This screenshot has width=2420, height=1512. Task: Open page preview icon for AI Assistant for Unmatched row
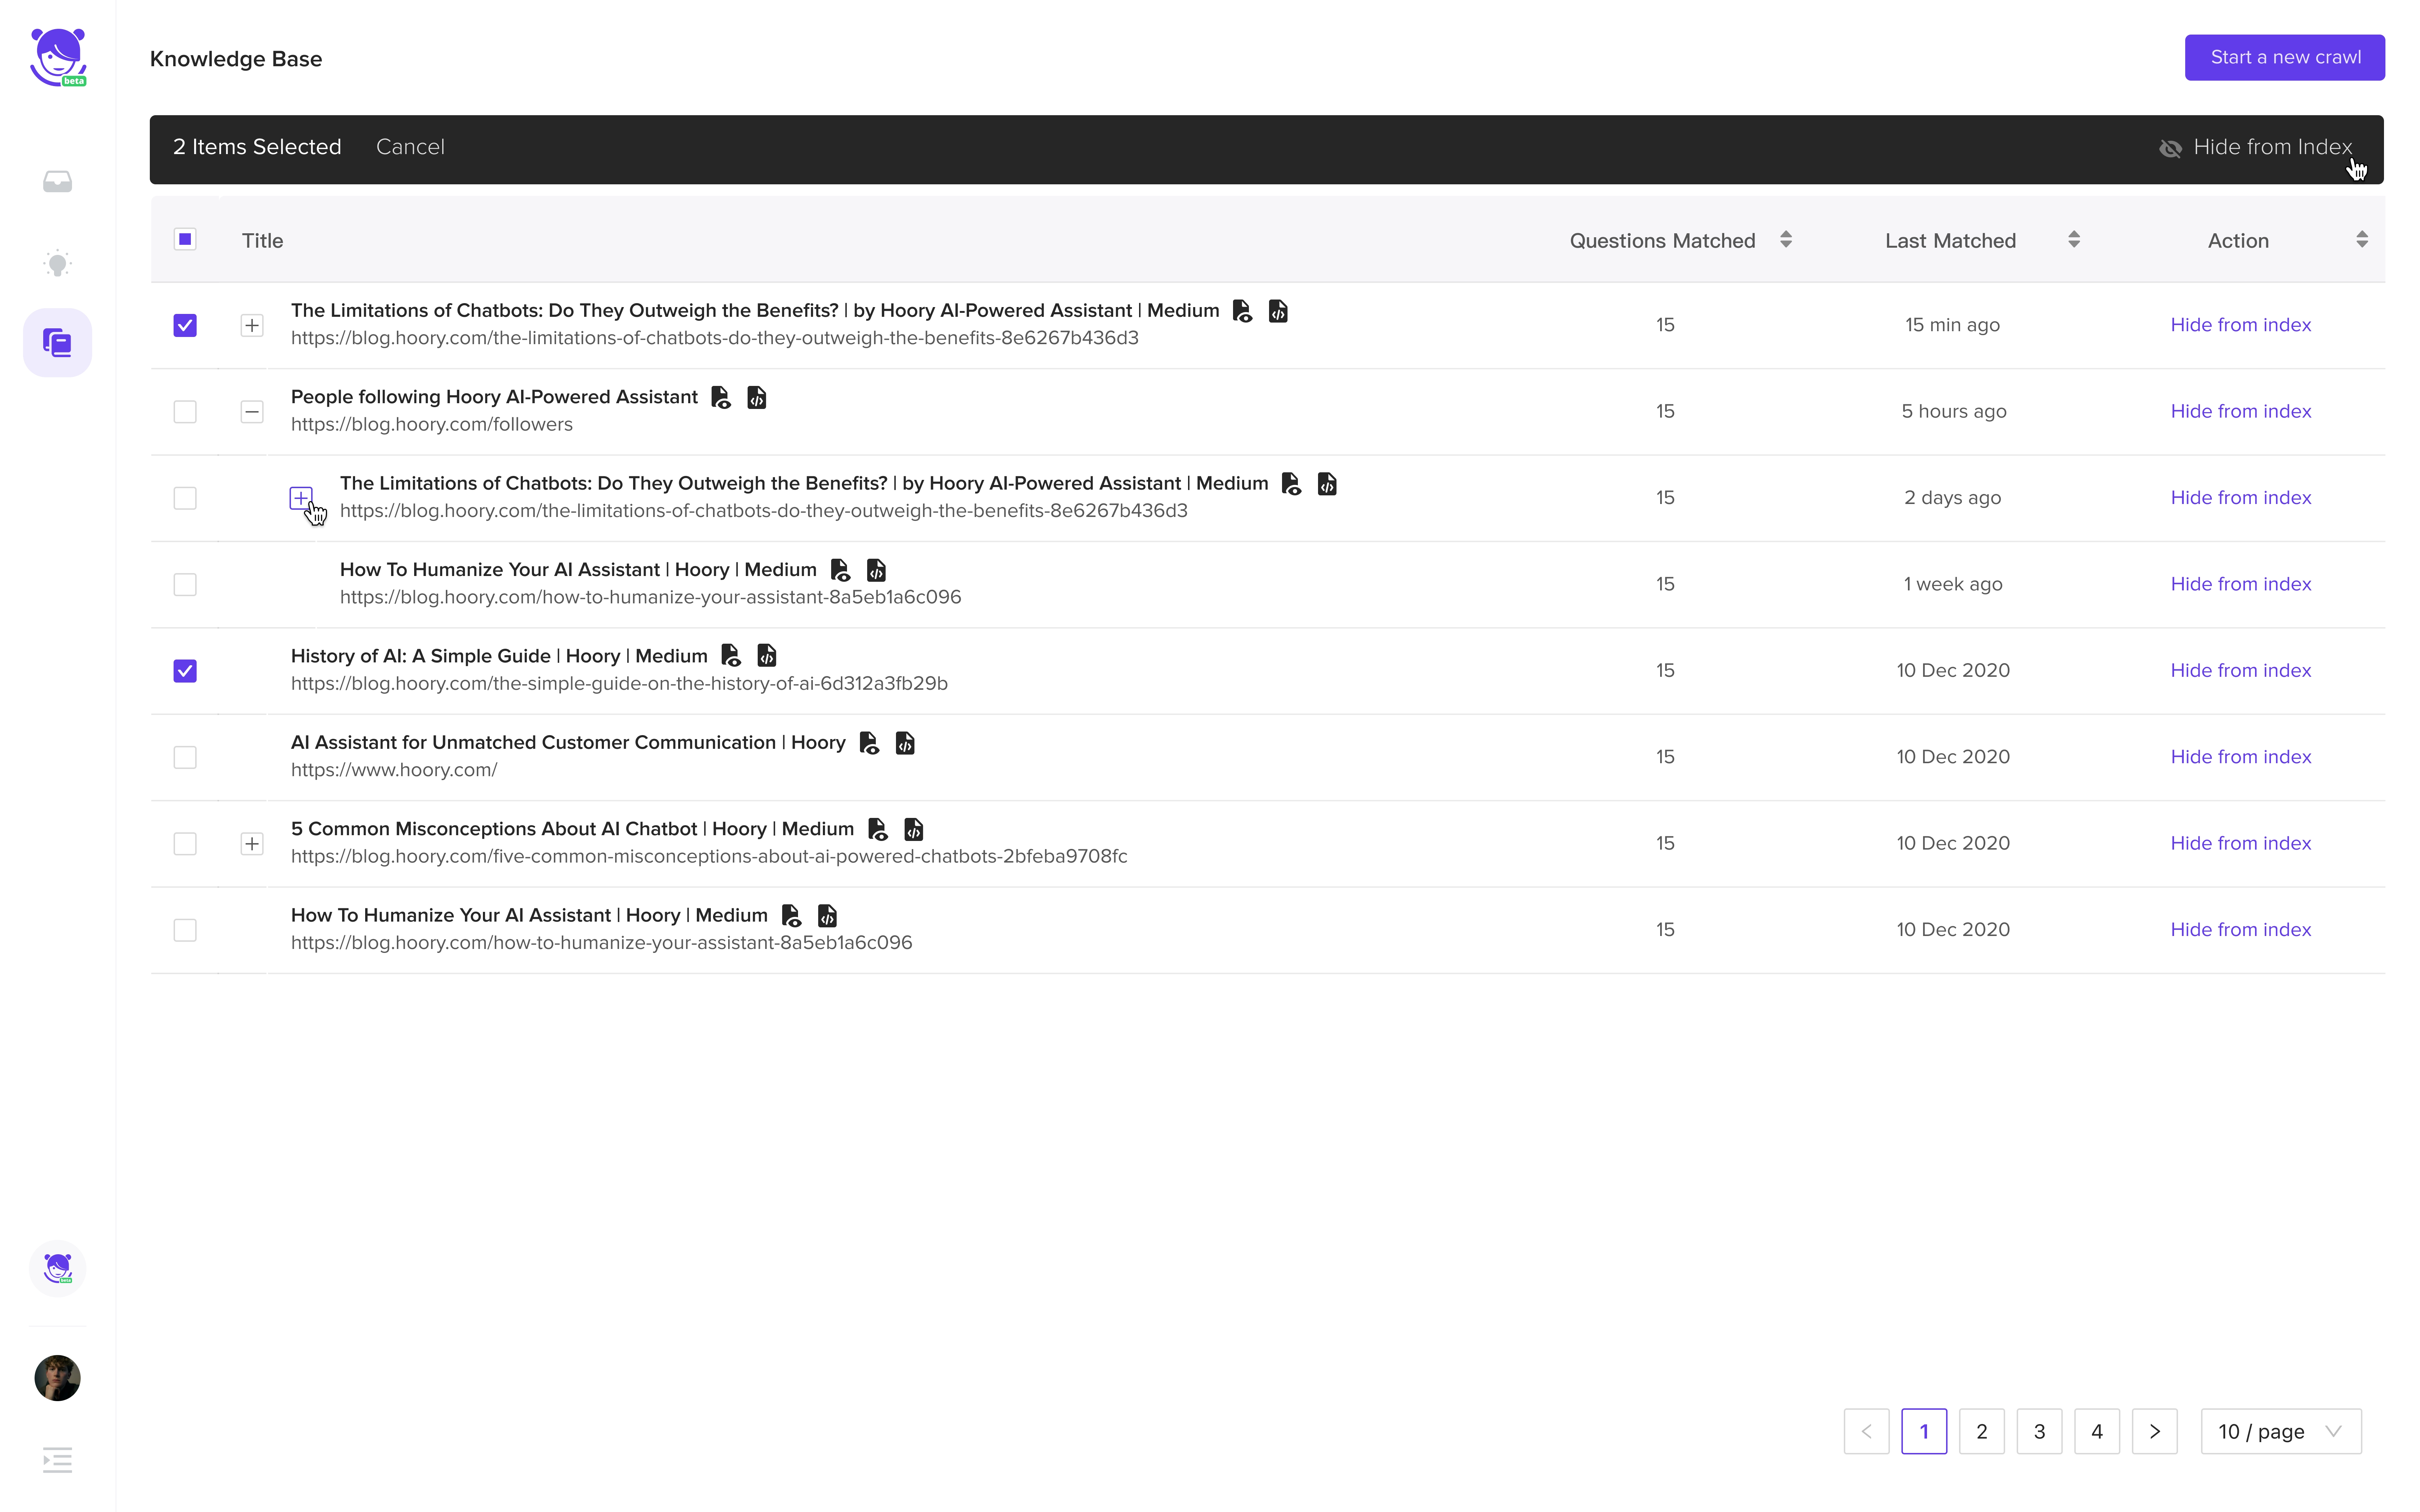click(x=869, y=743)
